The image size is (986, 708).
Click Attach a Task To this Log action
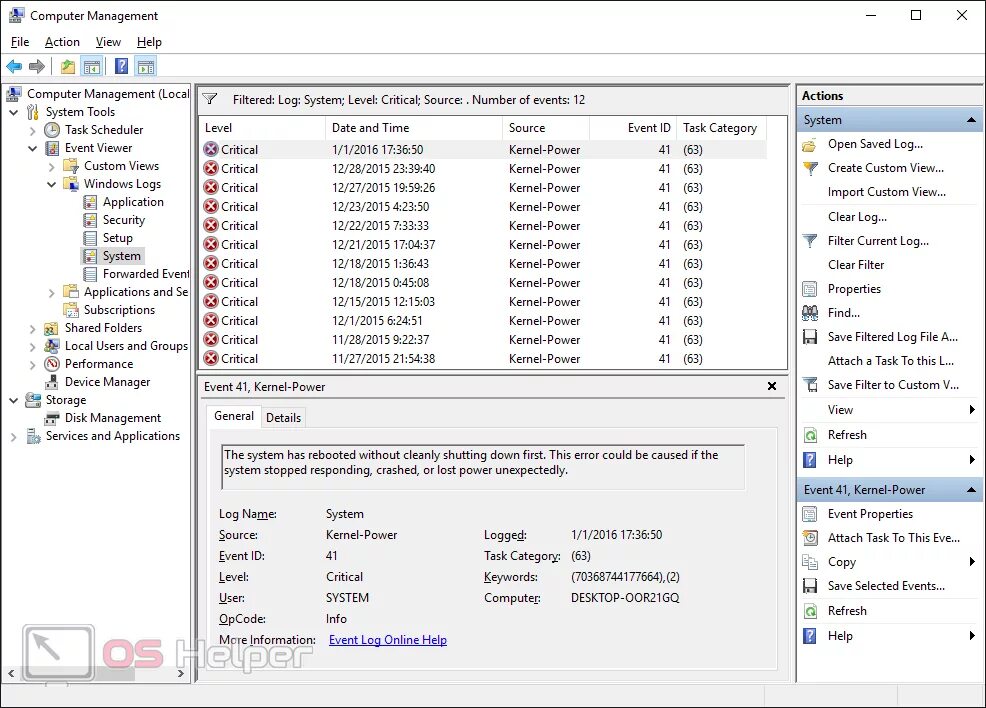tap(890, 361)
